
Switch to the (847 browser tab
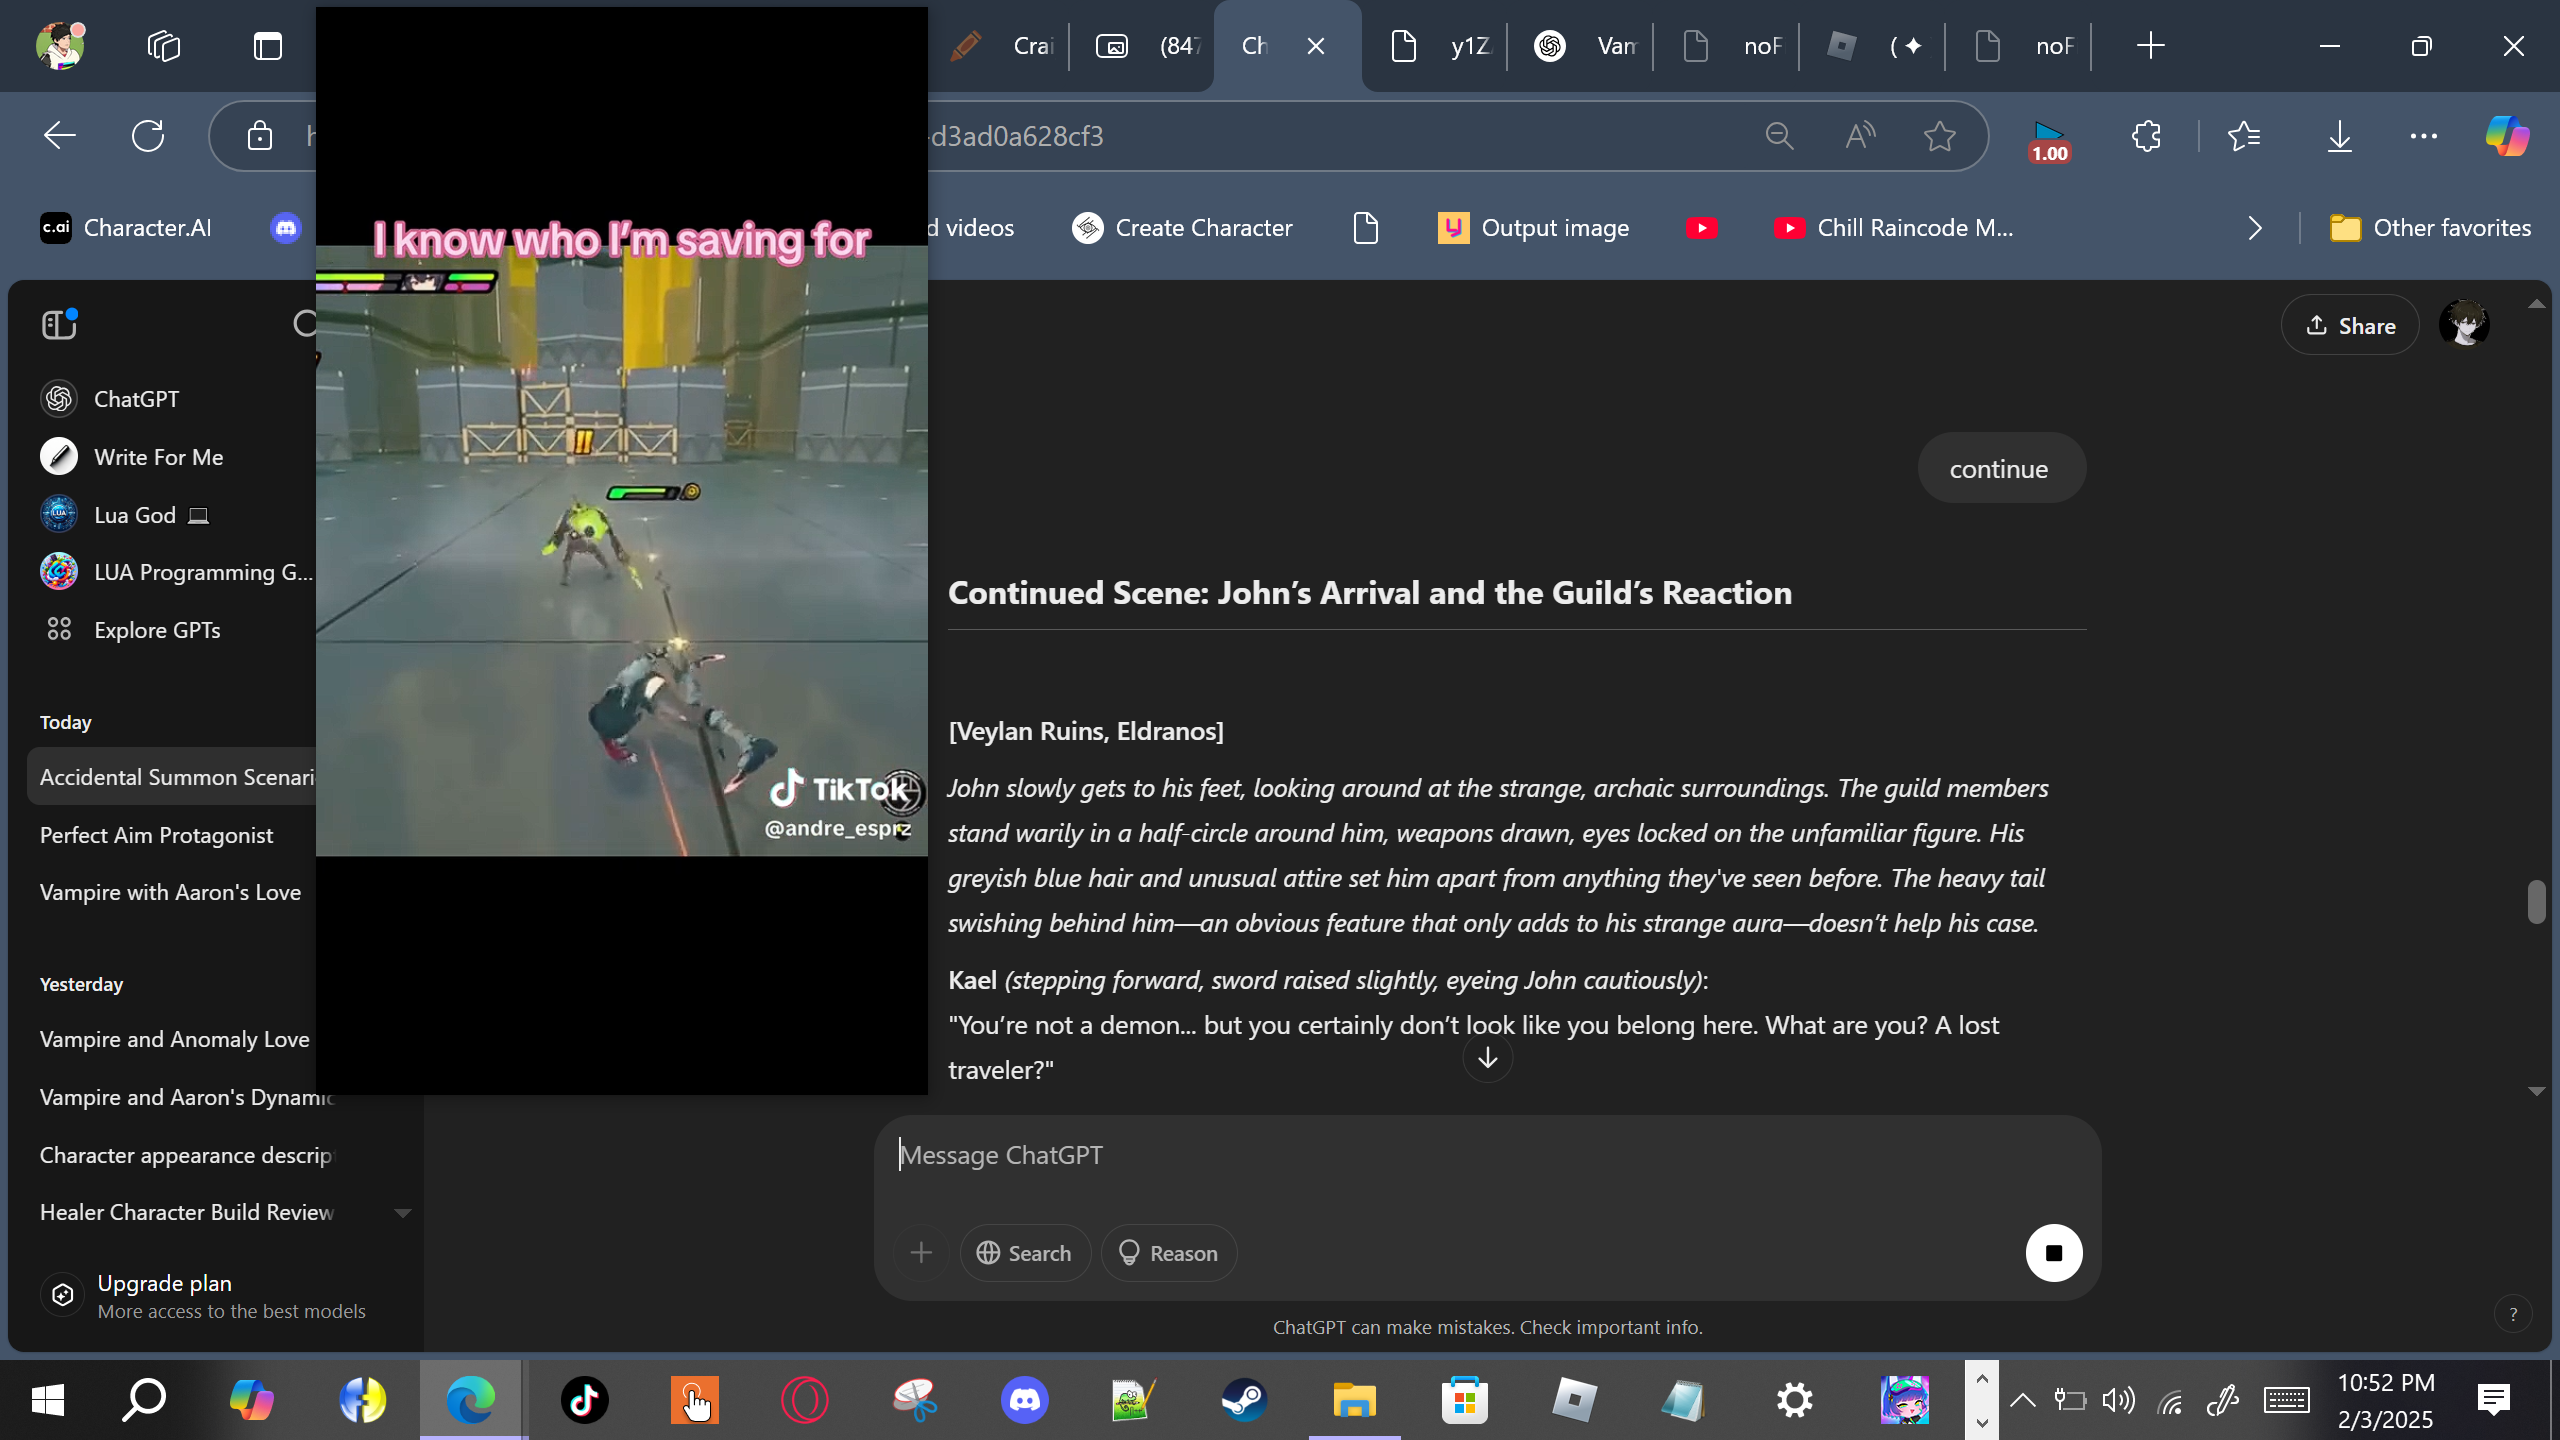[1147, 46]
